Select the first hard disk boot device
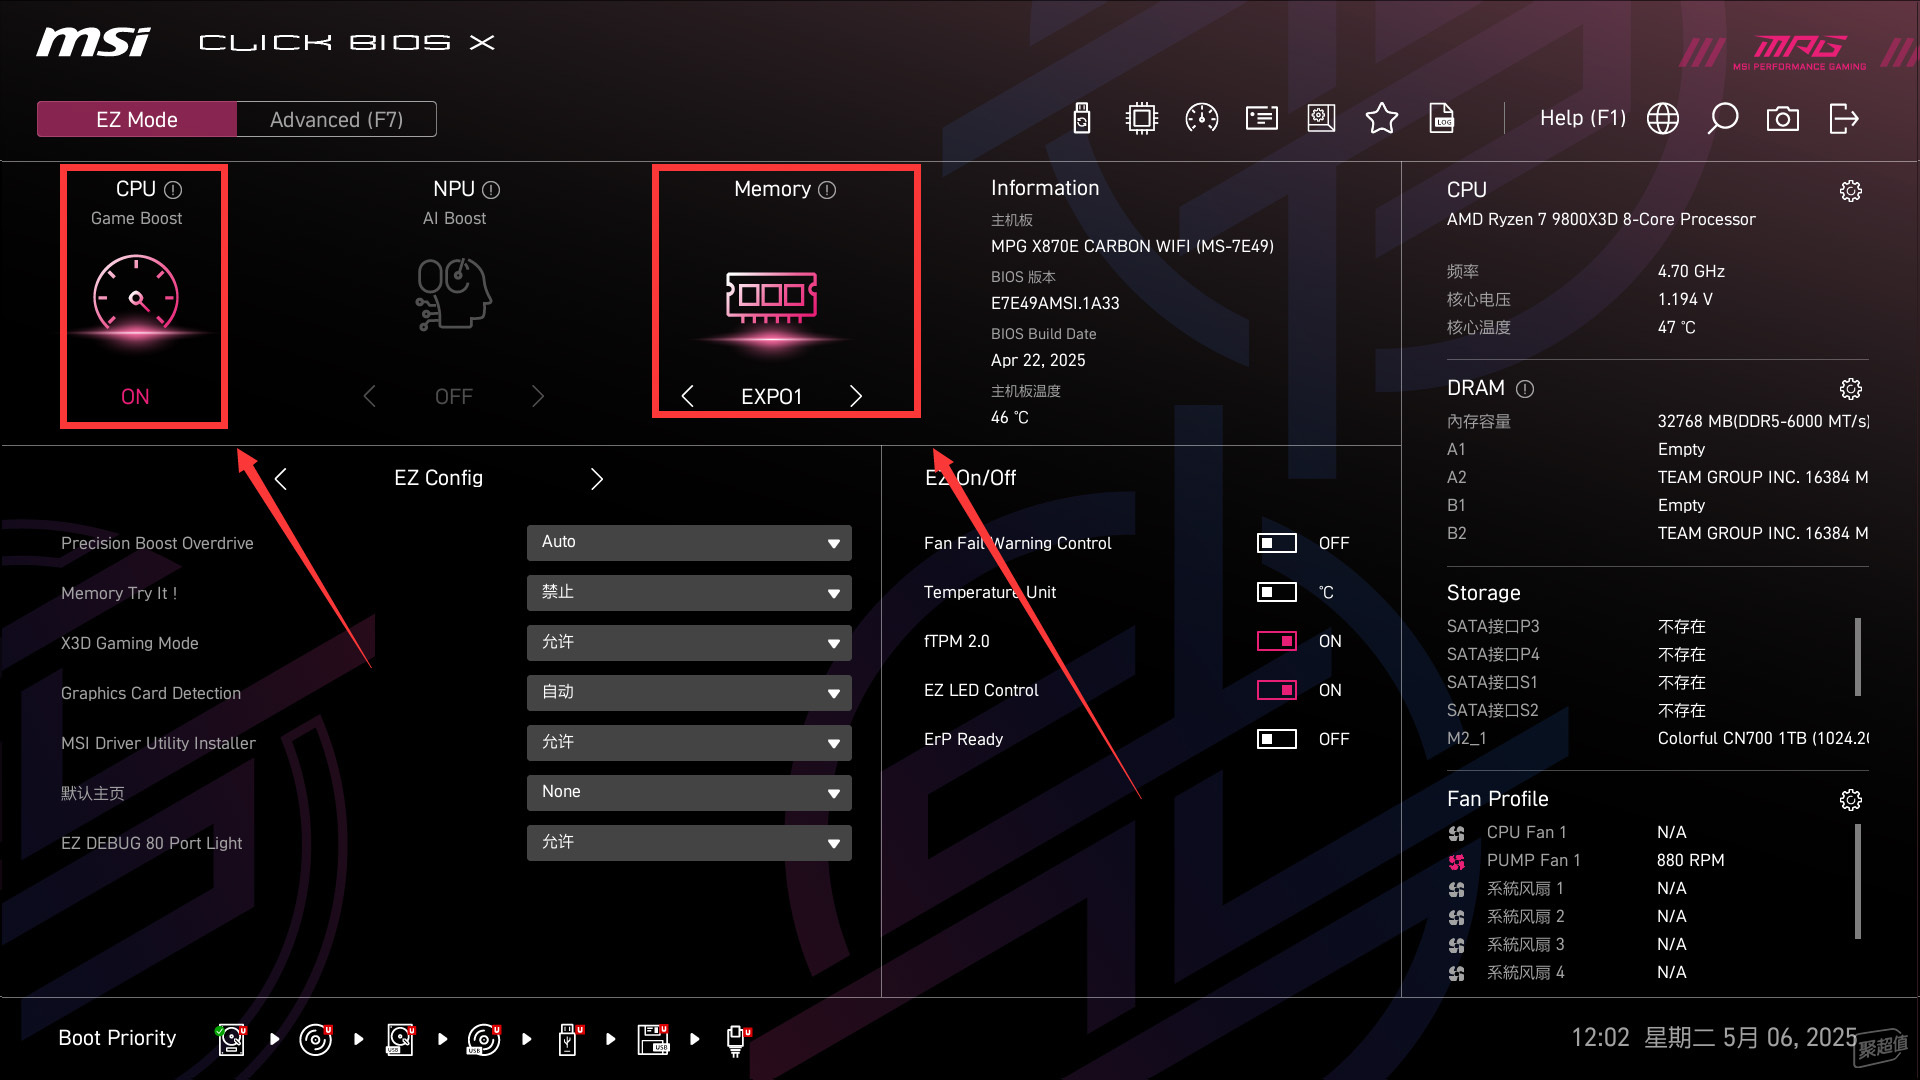Screen dimensions: 1920x1080 [x=231, y=1039]
